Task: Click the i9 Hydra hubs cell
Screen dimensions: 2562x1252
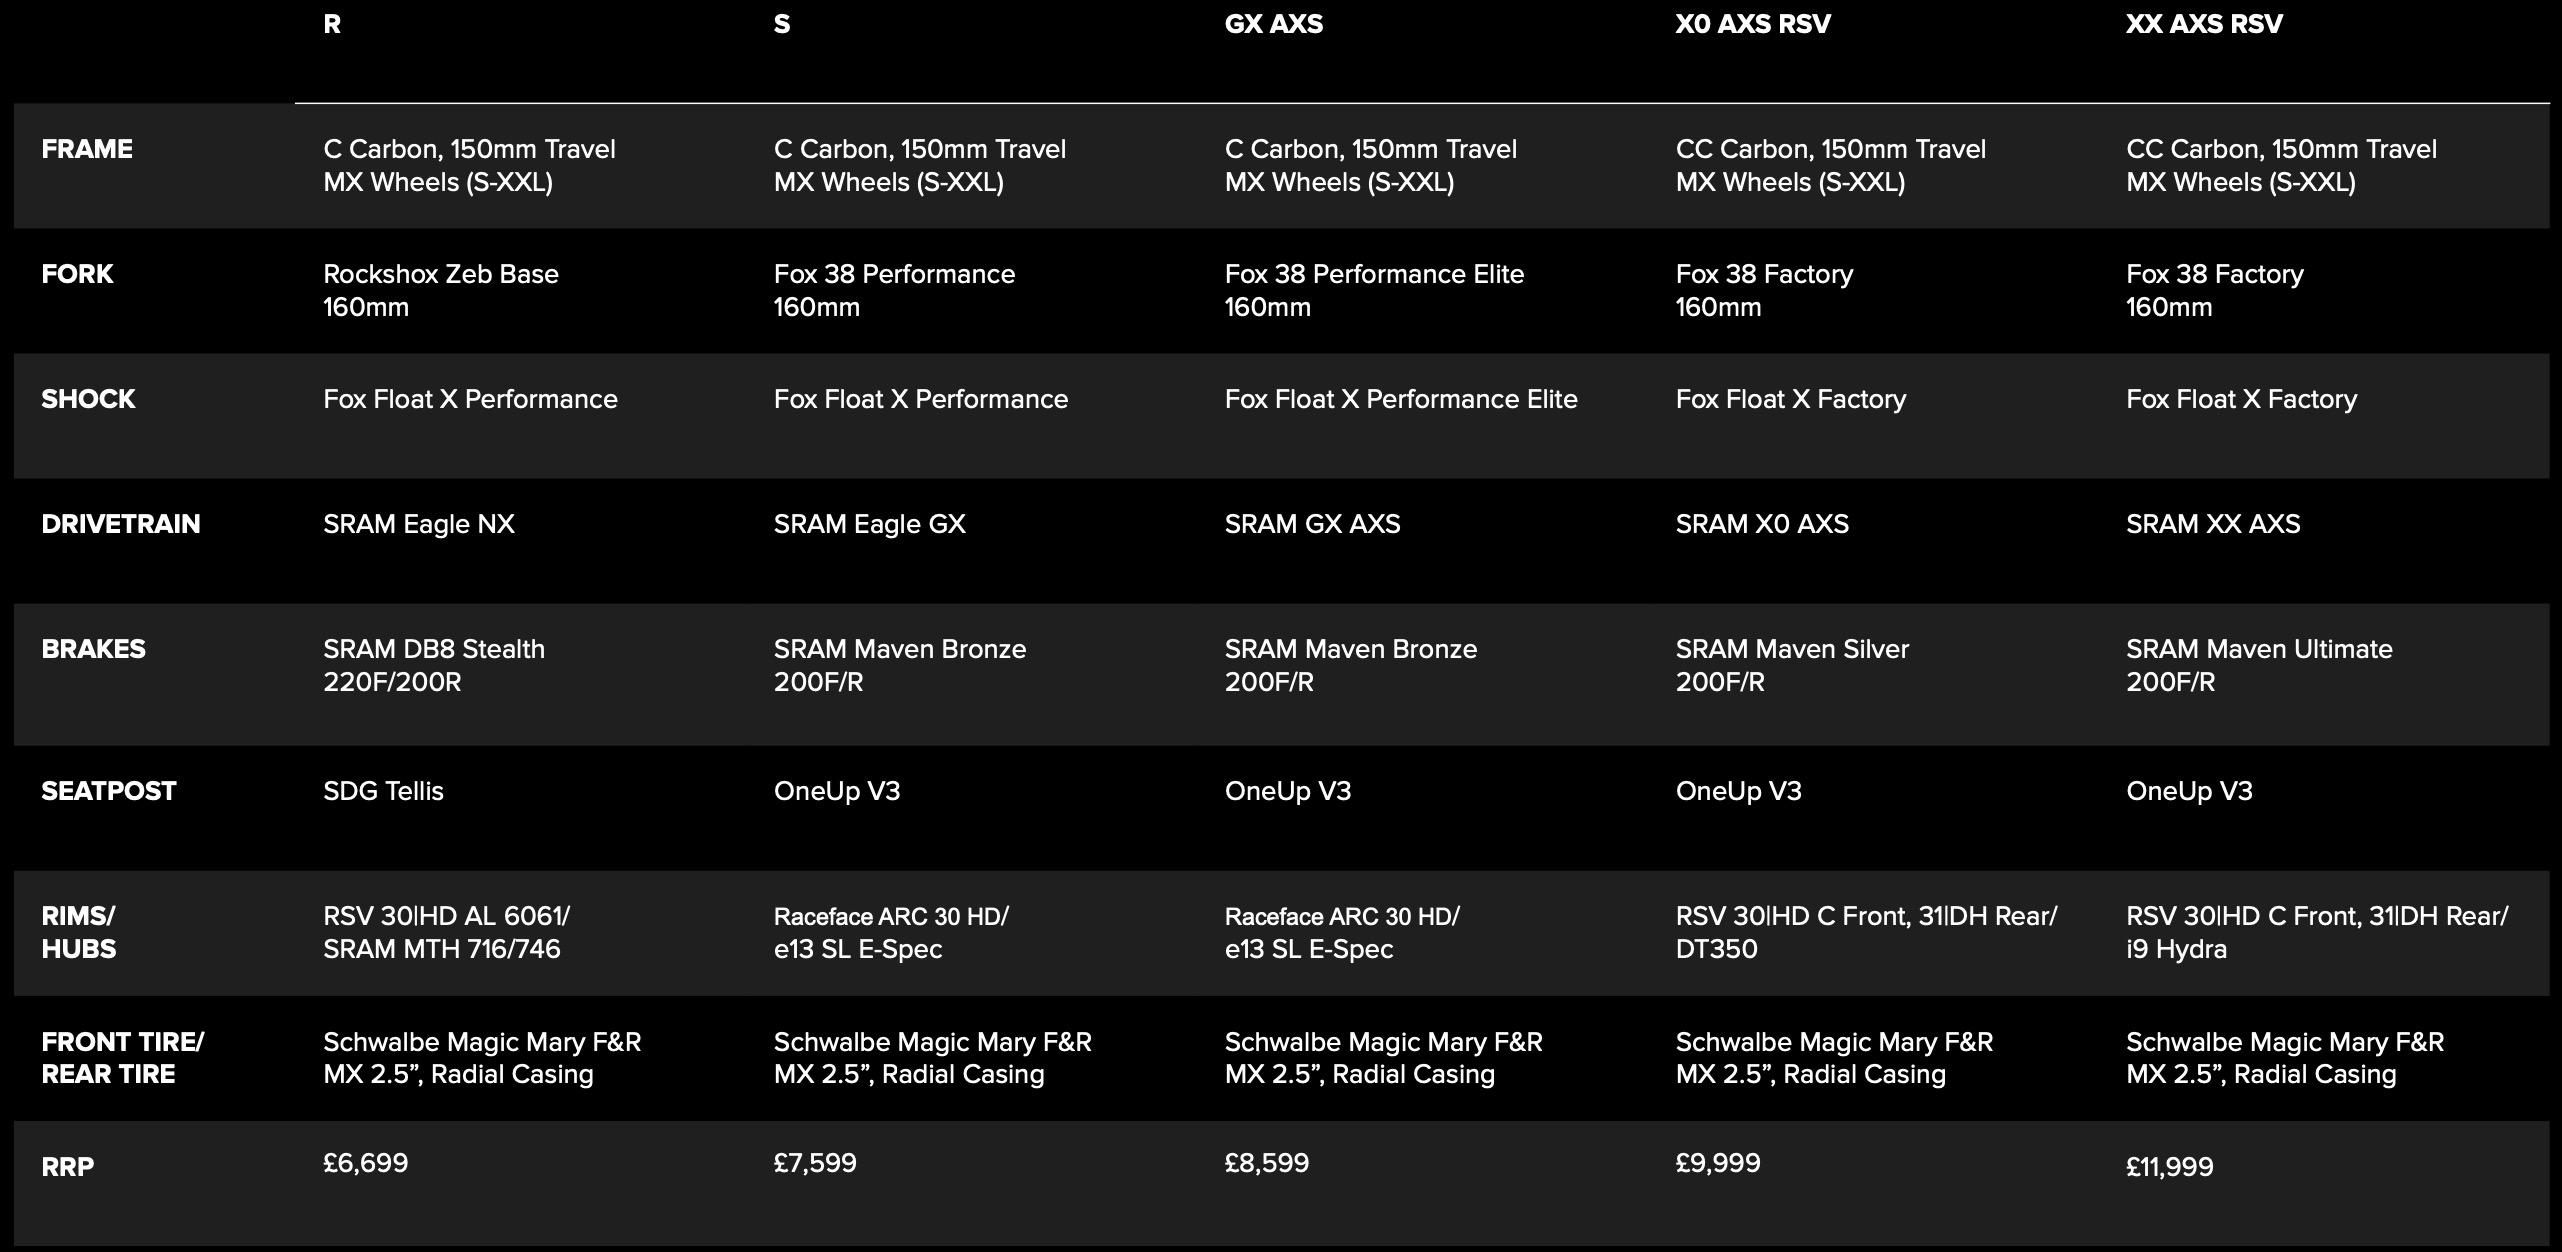Action: click(x=2176, y=949)
